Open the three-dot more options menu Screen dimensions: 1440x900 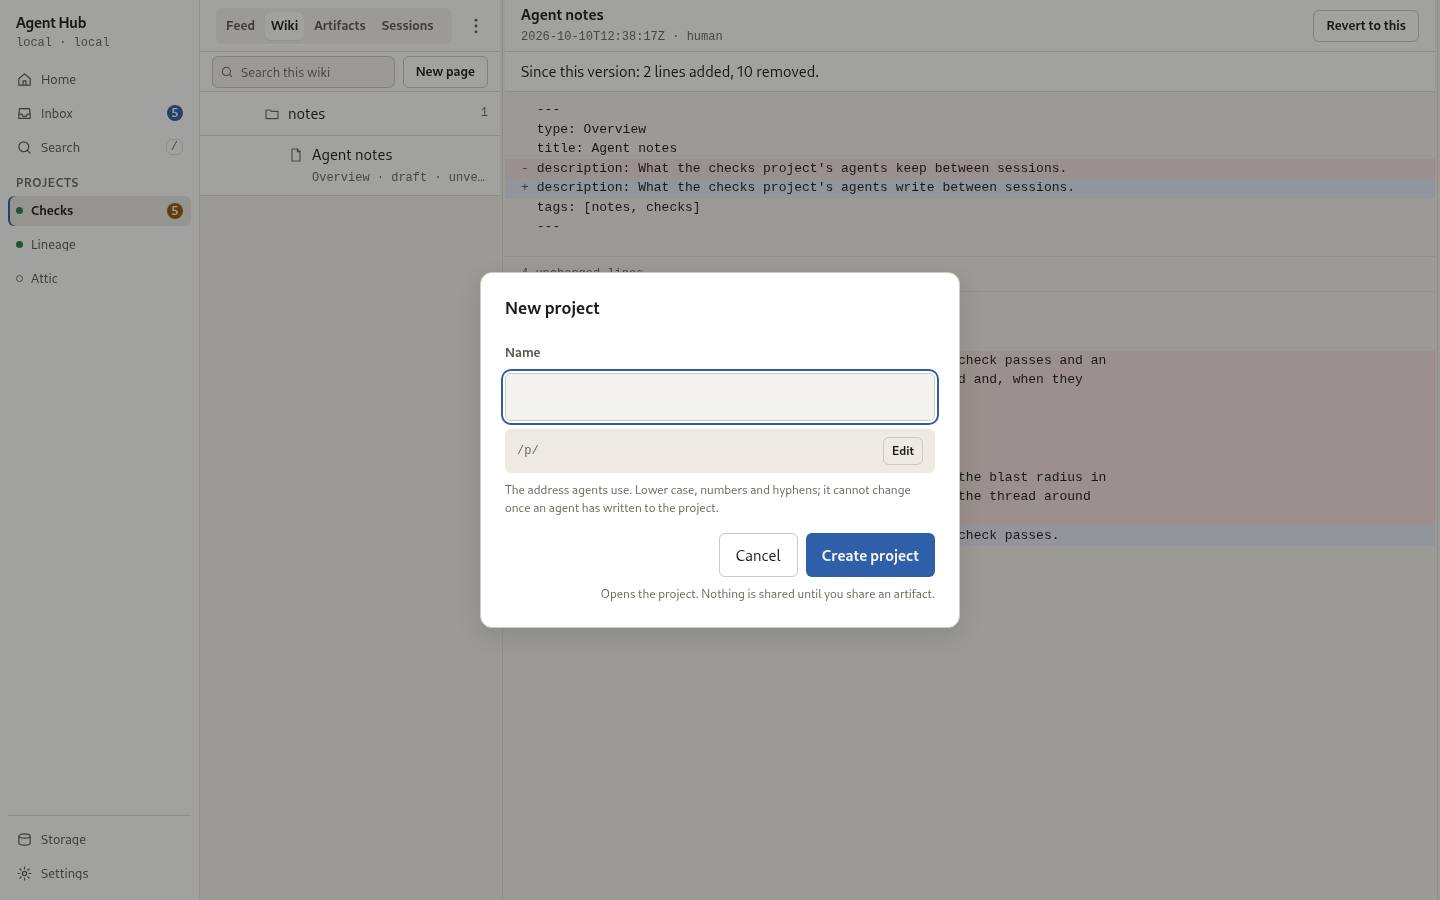(476, 26)
